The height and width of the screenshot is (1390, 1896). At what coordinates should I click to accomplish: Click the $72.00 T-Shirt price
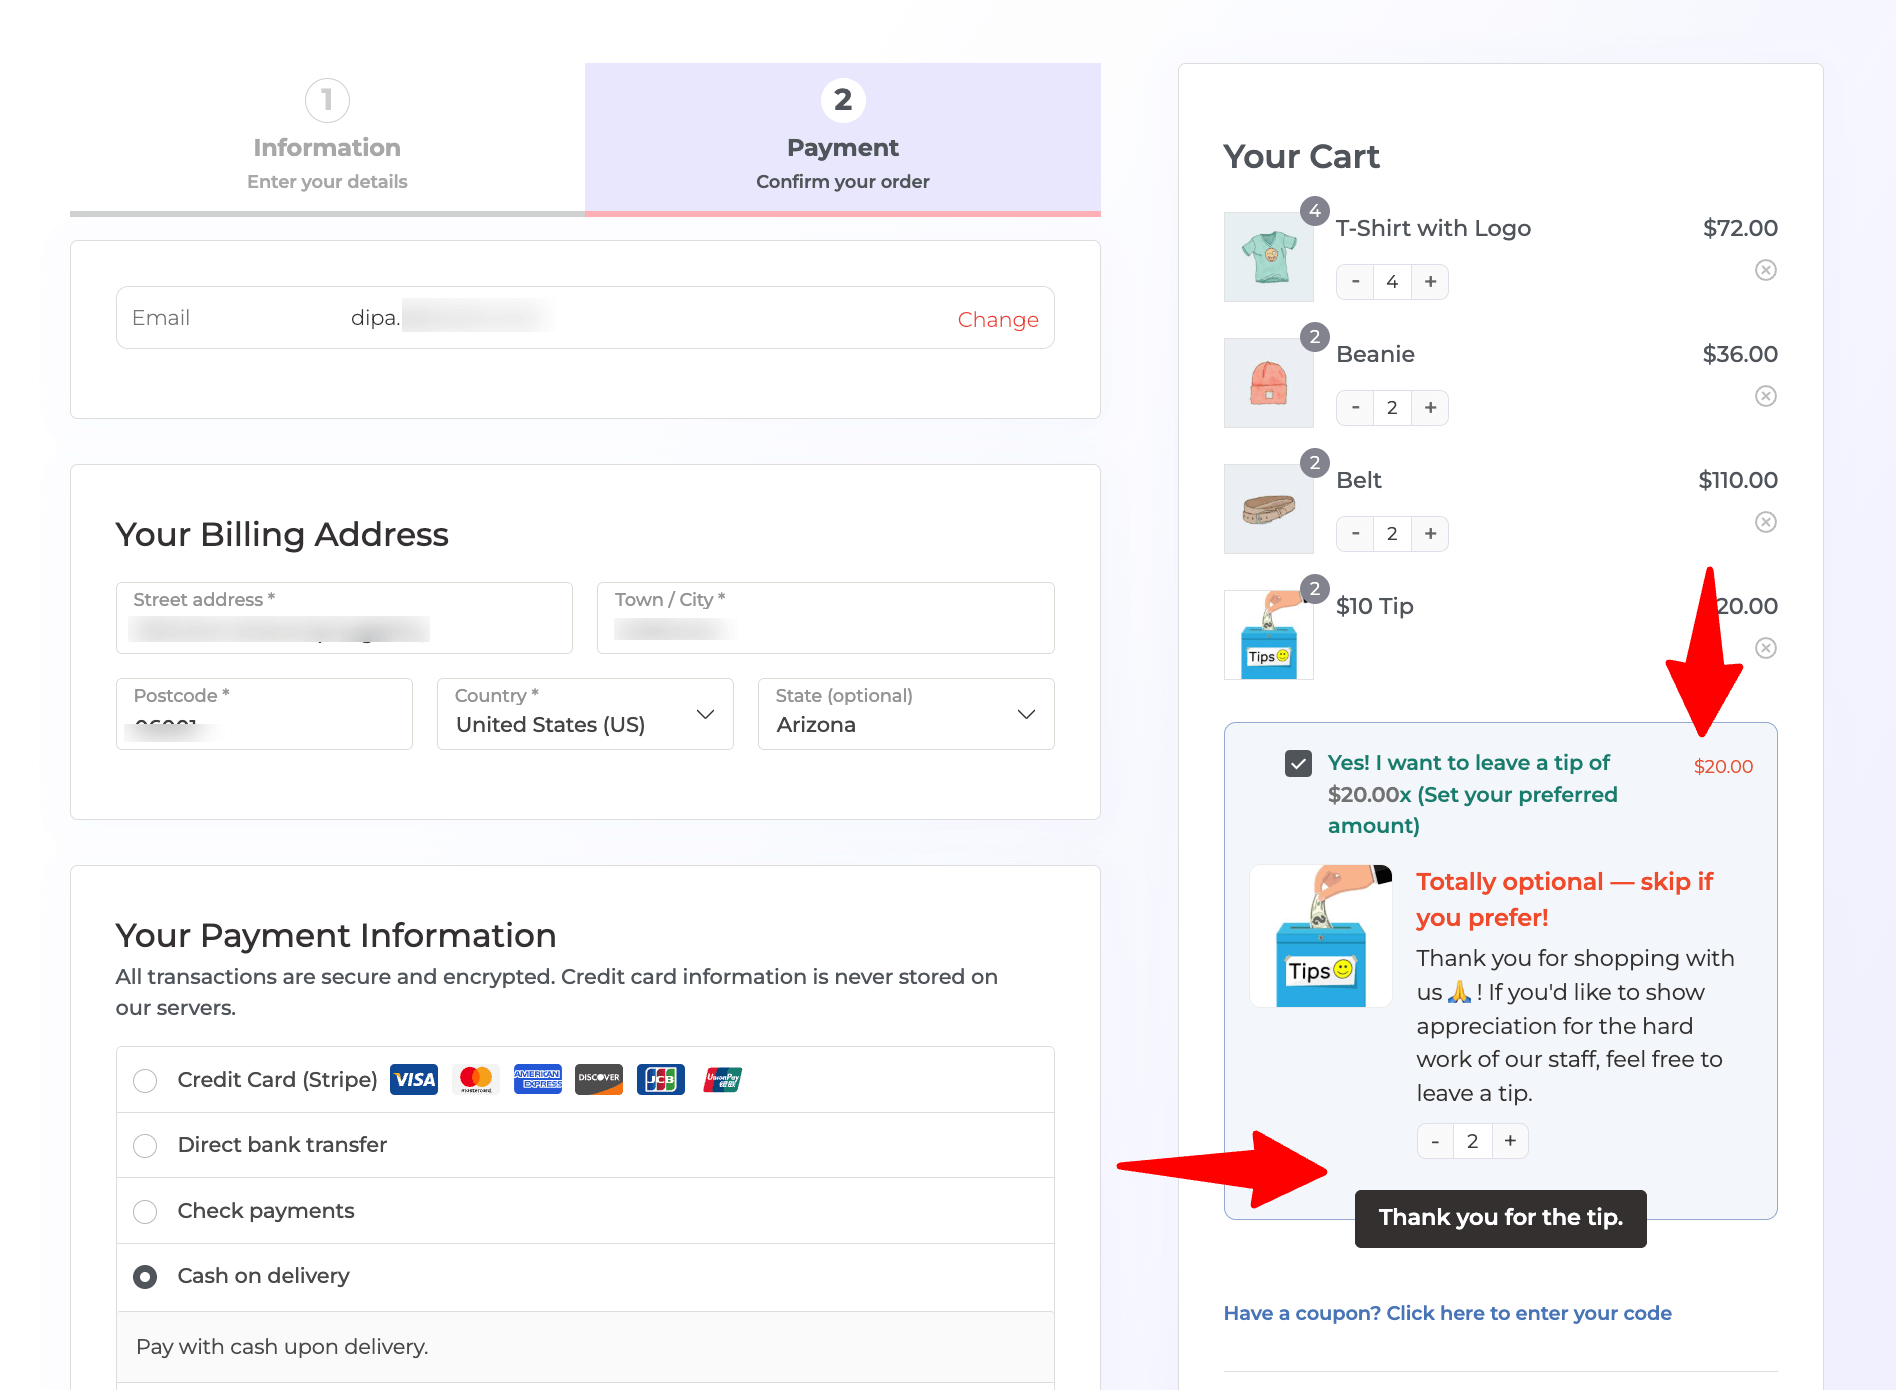click(x=1740, y=228)
